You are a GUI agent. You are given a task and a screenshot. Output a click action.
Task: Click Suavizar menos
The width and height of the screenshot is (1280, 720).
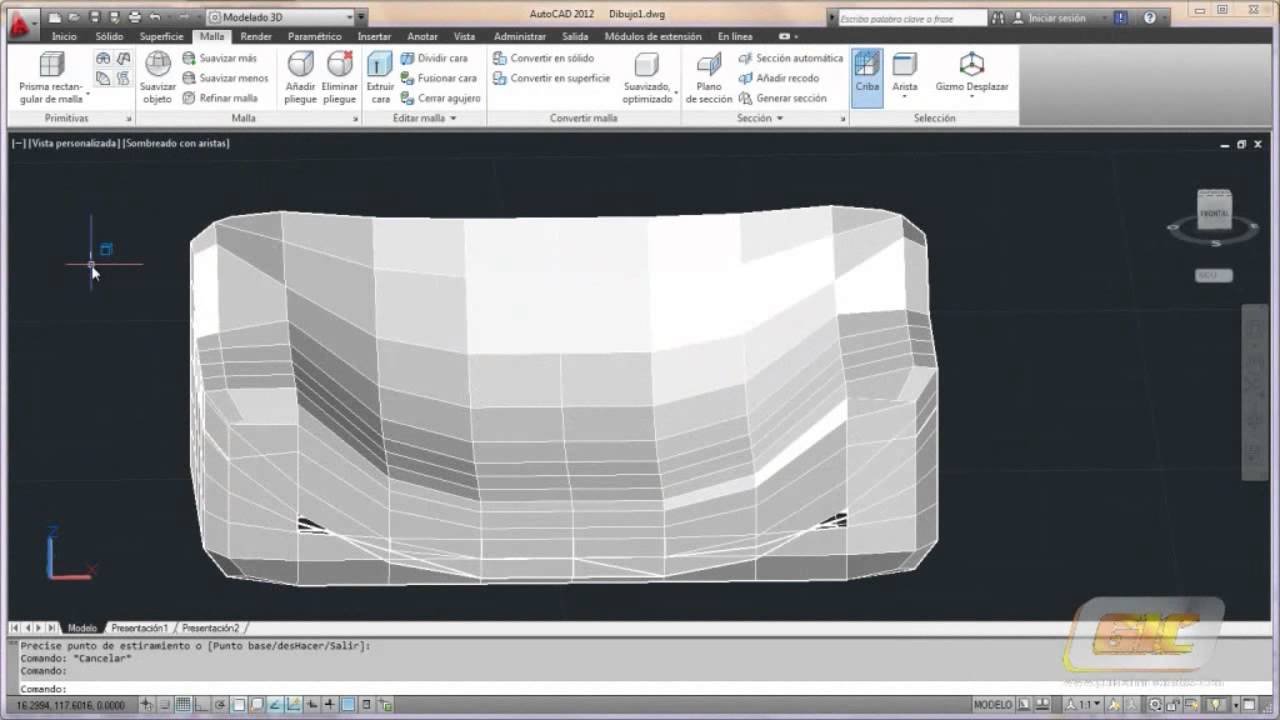pos(225,78)
